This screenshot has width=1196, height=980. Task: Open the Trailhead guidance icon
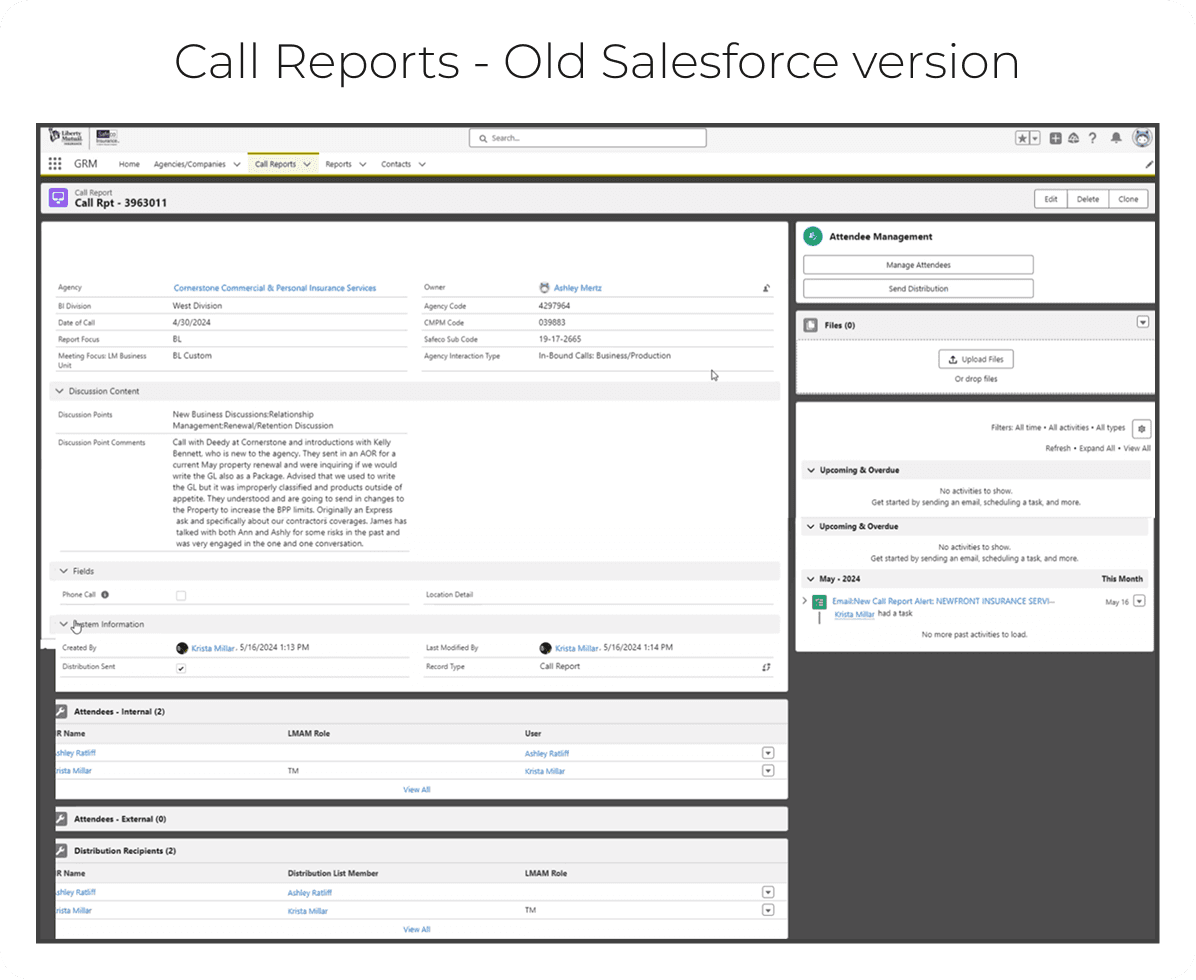(x=1074, y=138)
